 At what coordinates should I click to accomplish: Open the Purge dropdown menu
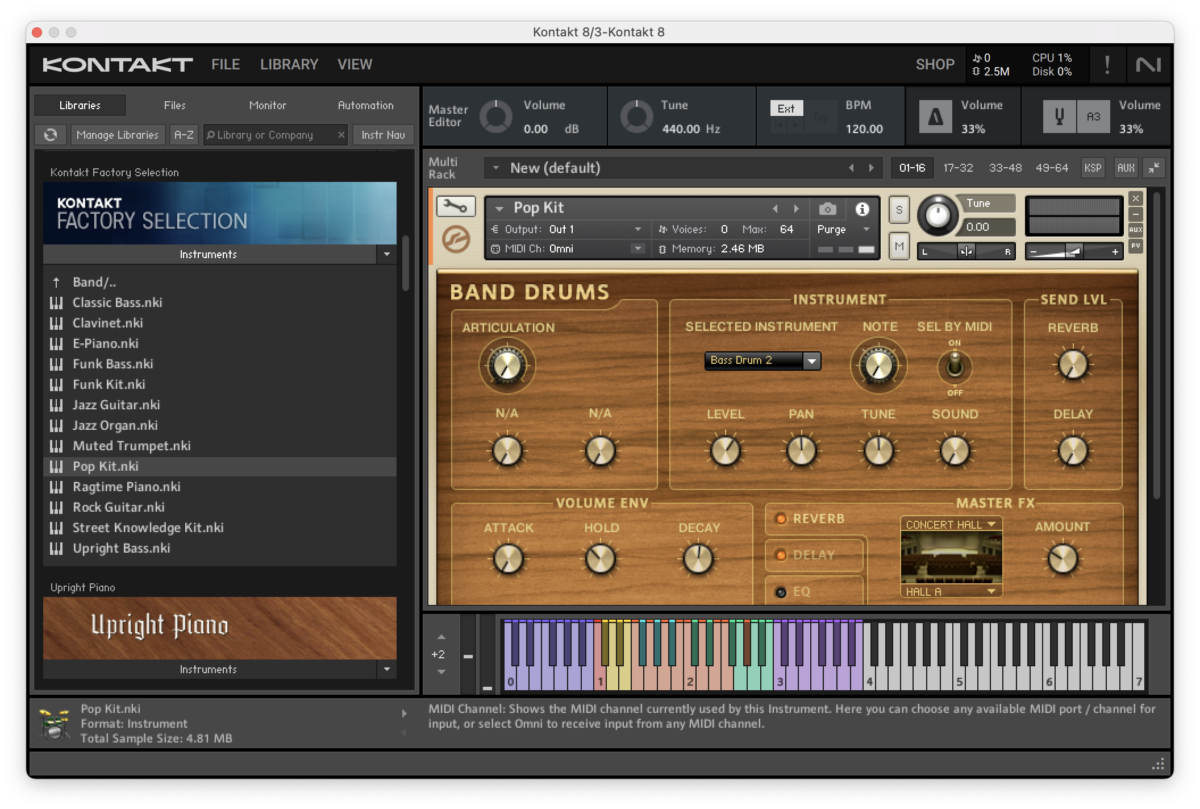(844, 230)
